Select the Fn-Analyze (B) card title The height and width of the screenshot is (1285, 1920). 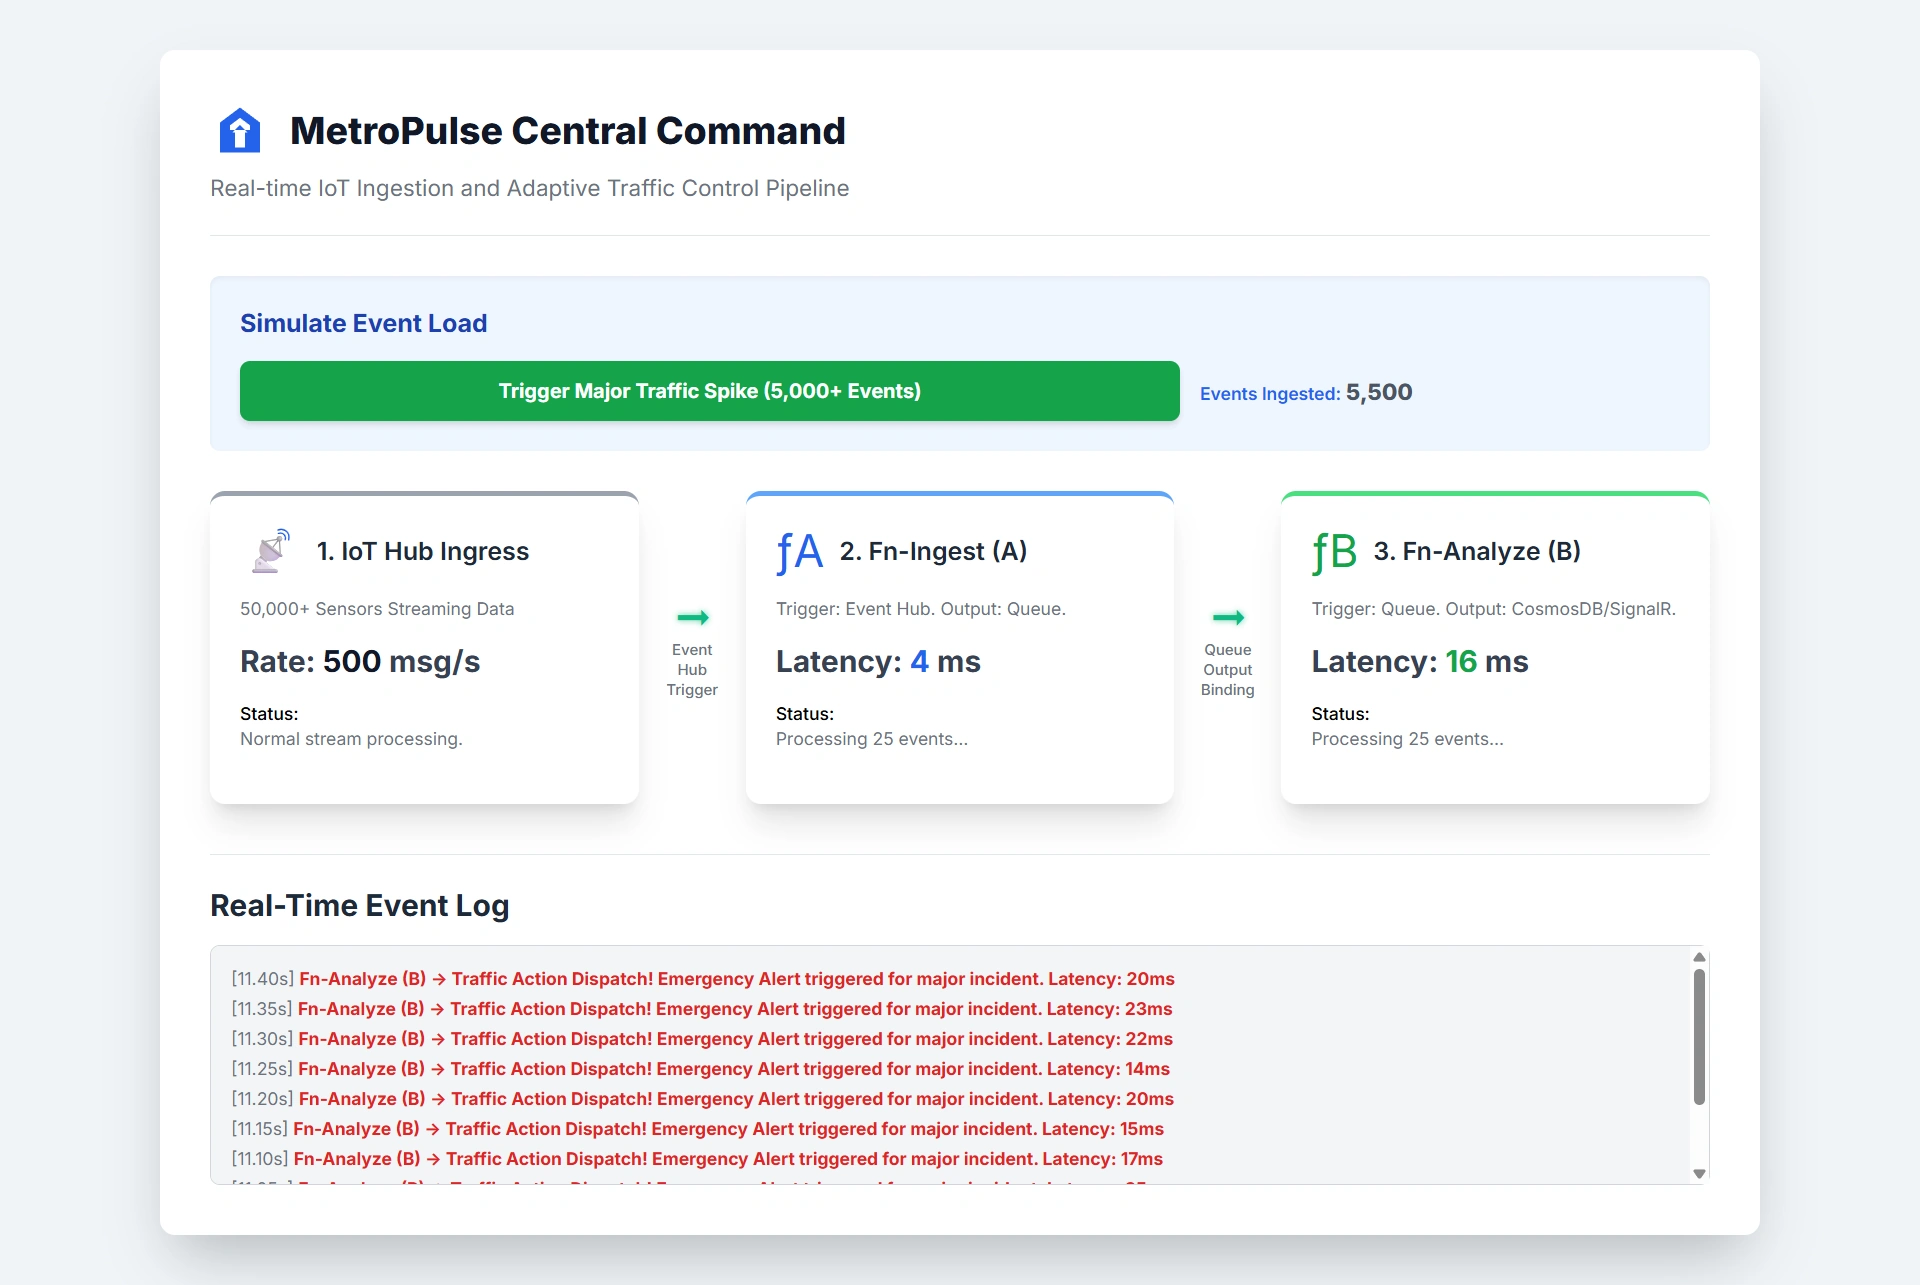[x=1477, y=551]
